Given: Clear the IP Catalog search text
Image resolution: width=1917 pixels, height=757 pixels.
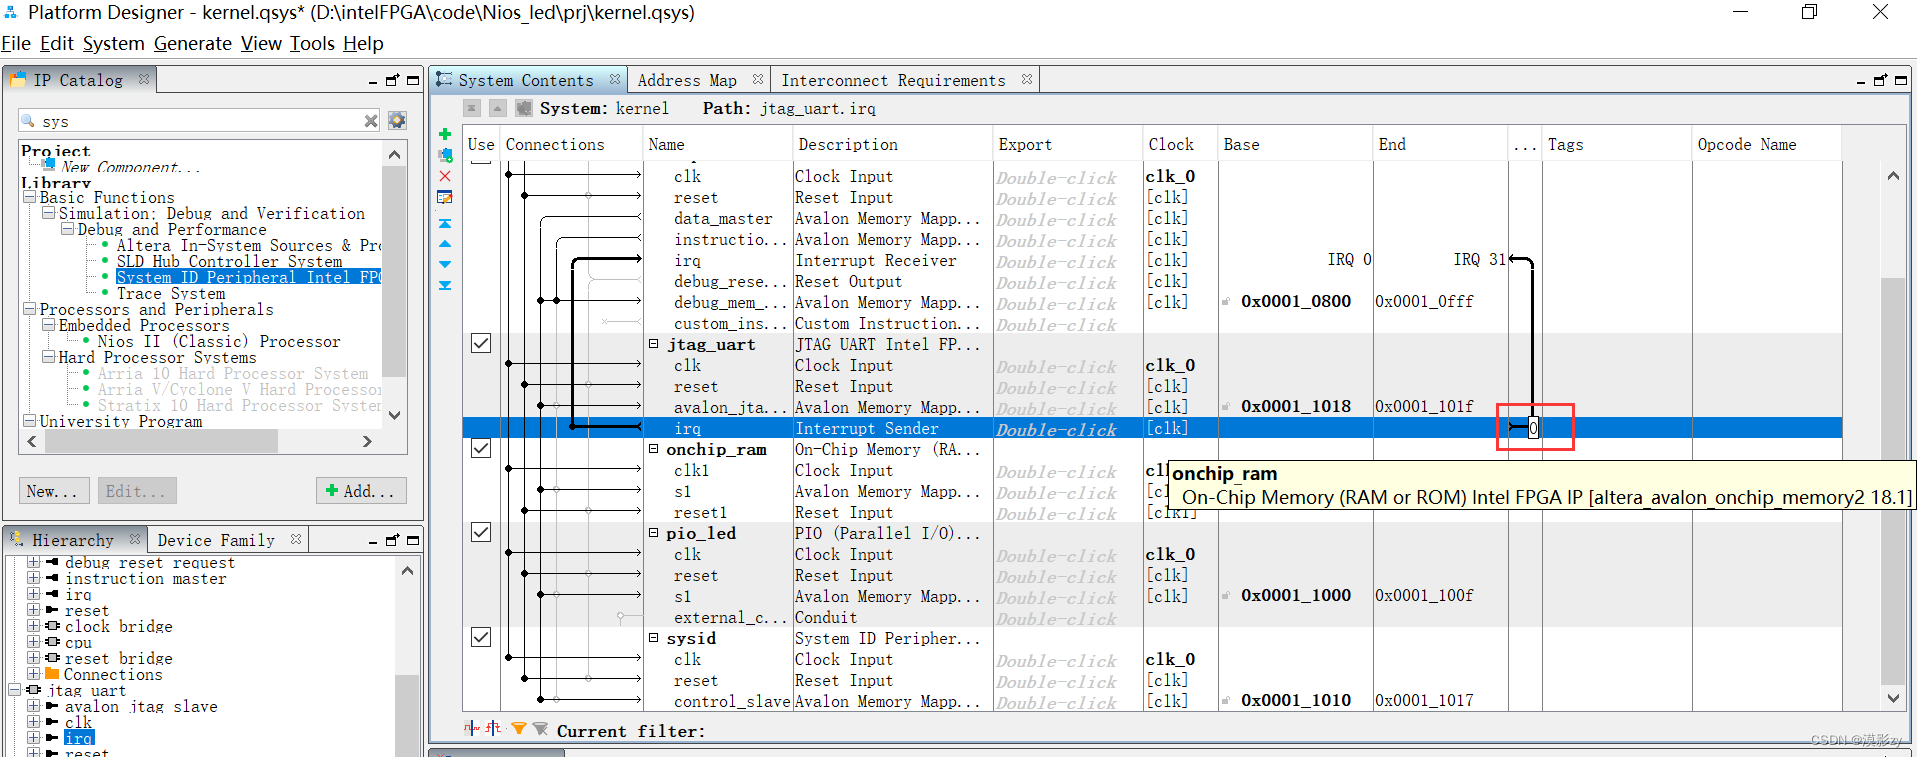Looking at the screenshot, I should pyautogui.click(x=371, y=121).
